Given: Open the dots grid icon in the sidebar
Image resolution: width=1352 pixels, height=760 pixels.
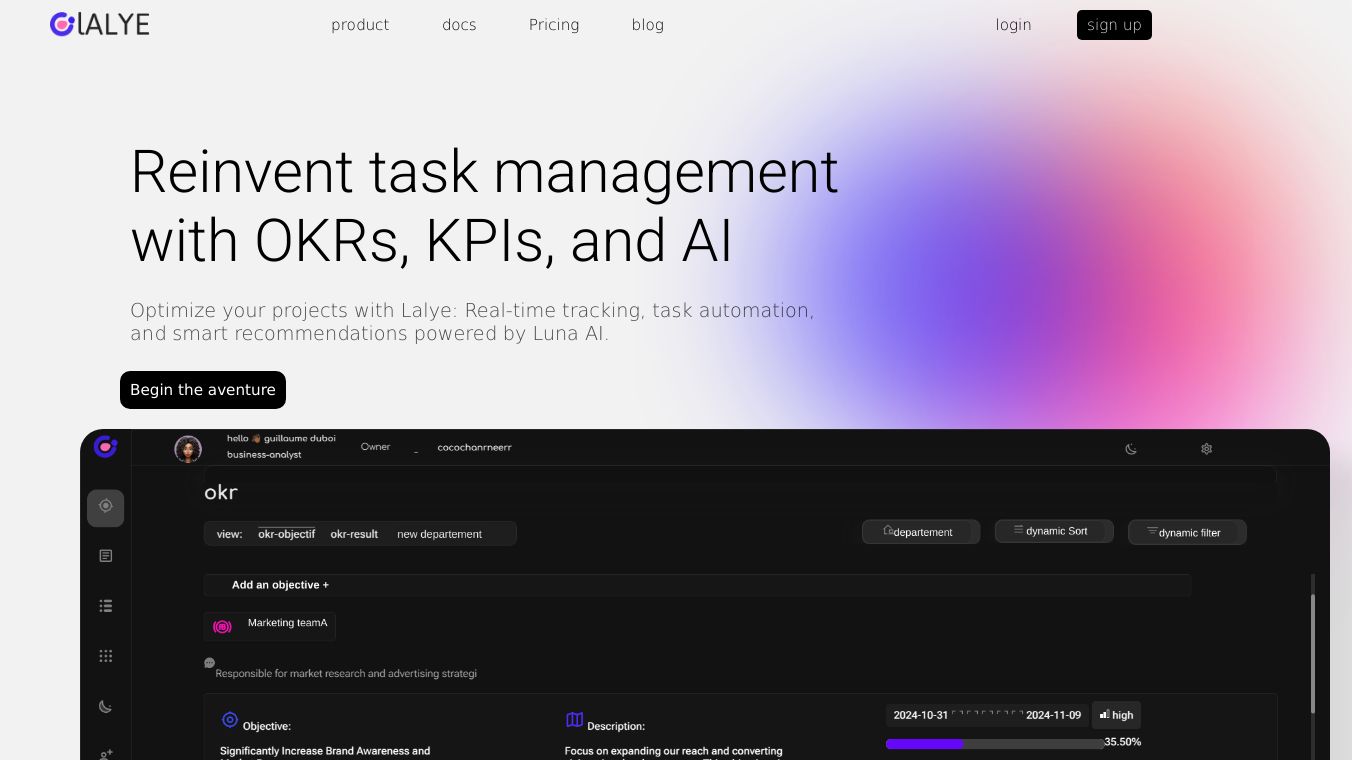Looking at the screenshot, I should click(106, 656).
